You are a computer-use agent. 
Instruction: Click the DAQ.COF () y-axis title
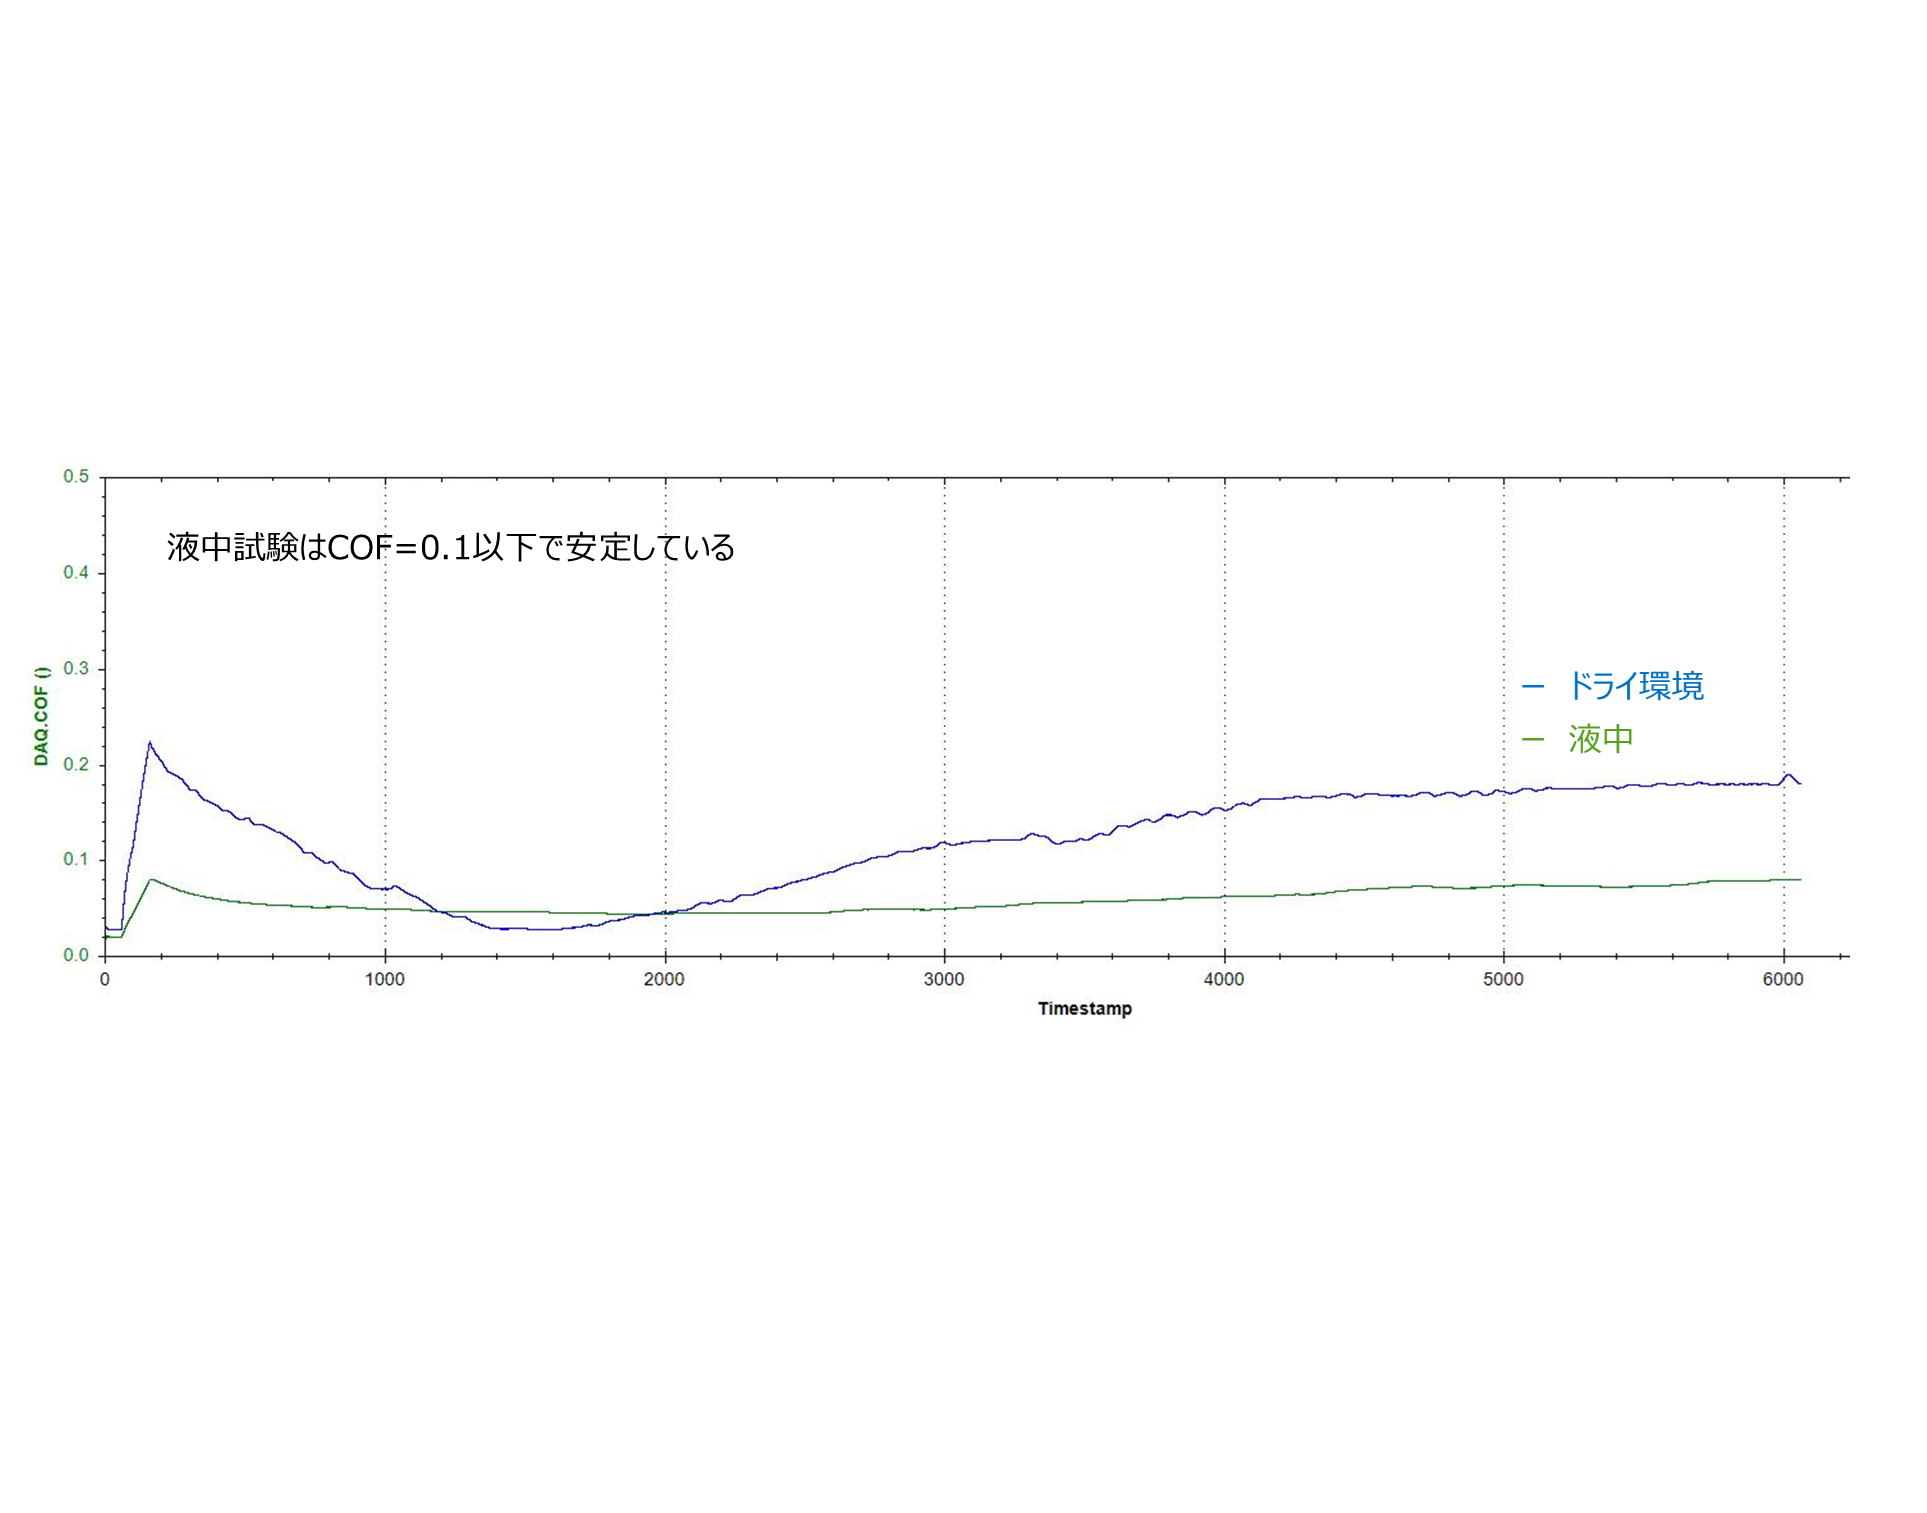click(x=41, y=716)
